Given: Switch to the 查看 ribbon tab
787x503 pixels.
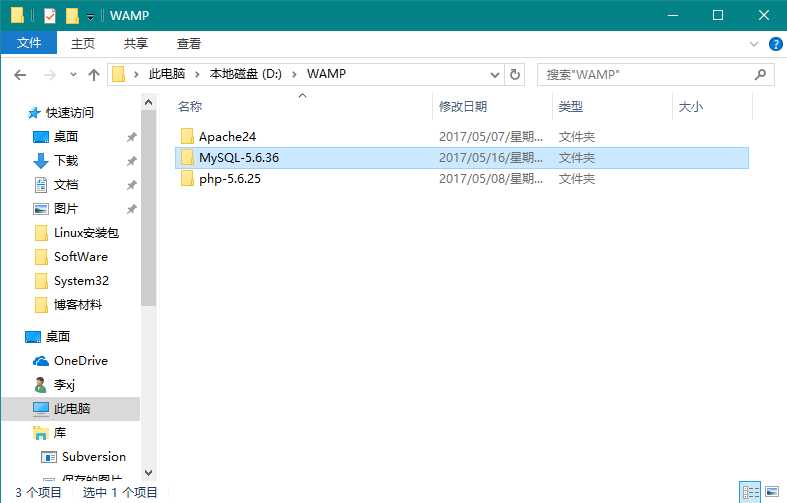Looking at the screenshot, I should 189,44.
